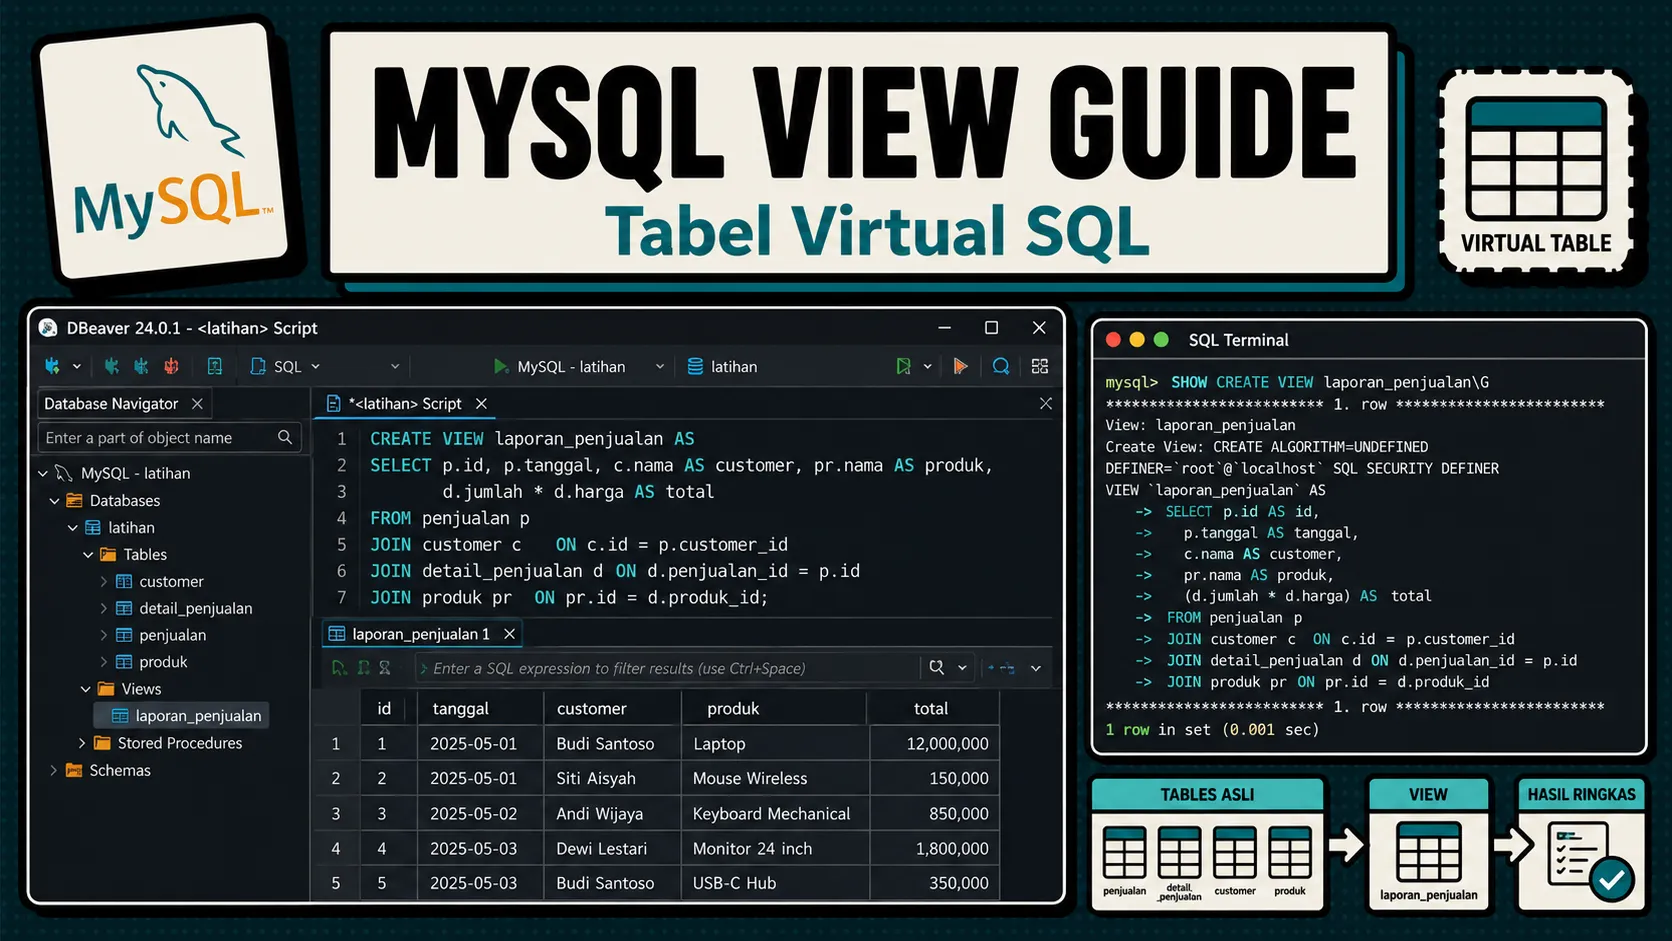Click the new connection plug icon
Image resolution: width=1672 pixels, height=941 pixels.
[52, 366]
